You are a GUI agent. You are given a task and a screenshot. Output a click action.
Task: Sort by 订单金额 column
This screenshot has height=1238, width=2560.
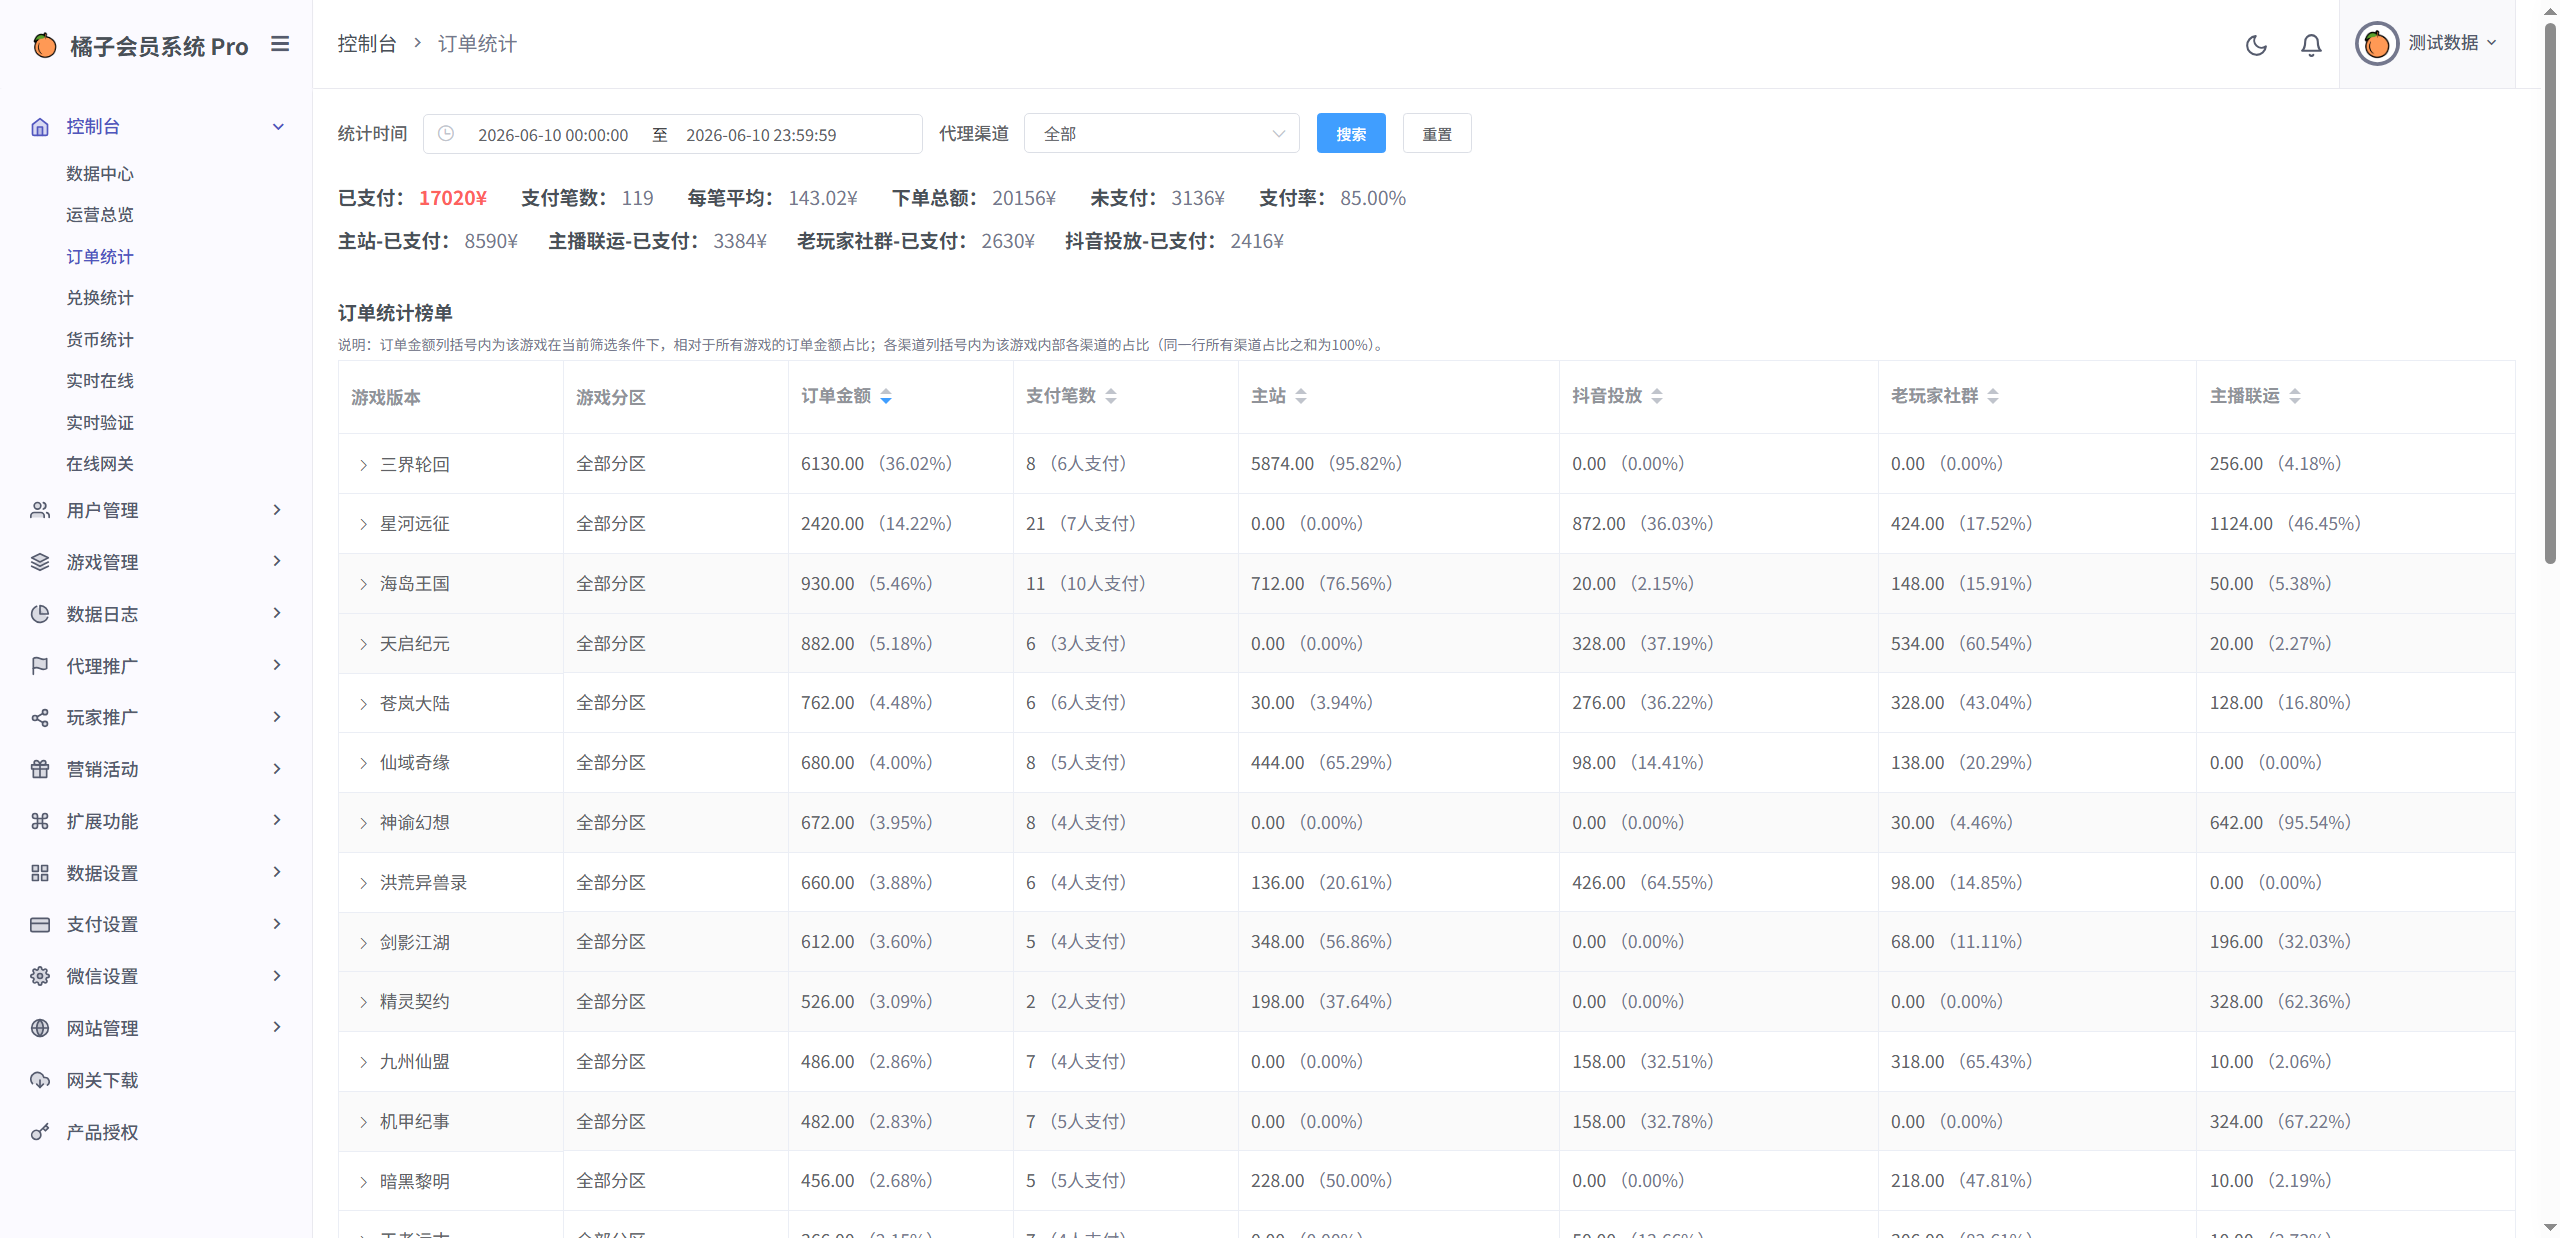click(x=886, y=396)
